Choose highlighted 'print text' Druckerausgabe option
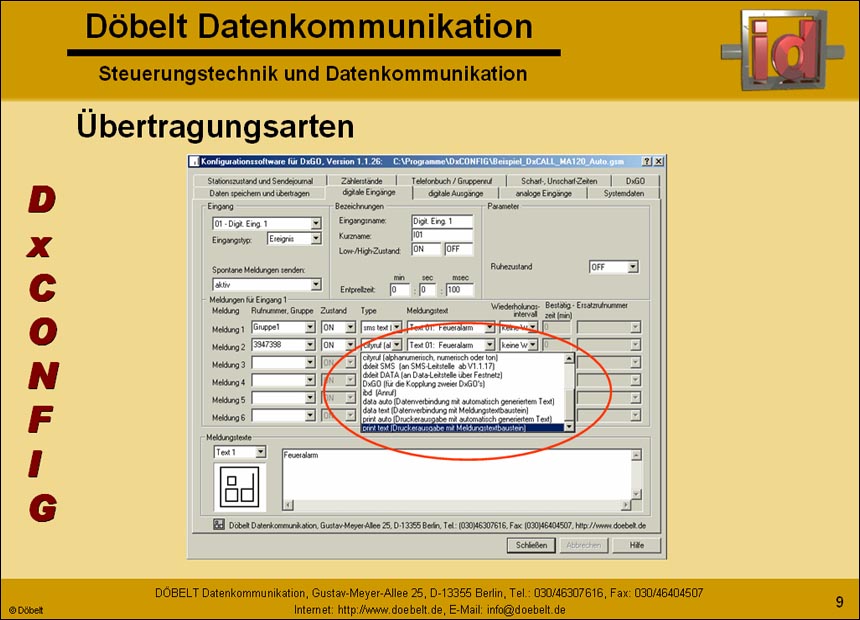The height and width of the screenshot is (620, 860). [x=462, y=428]
